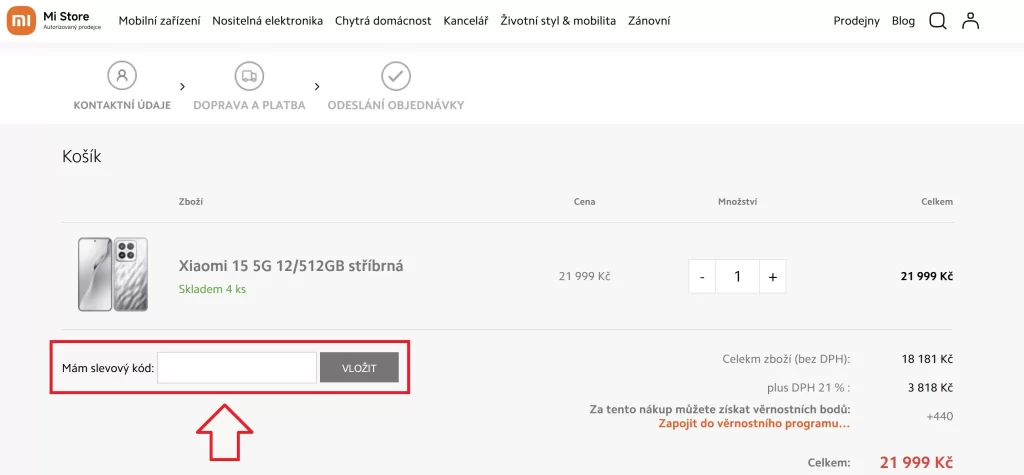
Task: Click the +440 loyalty points value
Action: (x=940, y=416)
